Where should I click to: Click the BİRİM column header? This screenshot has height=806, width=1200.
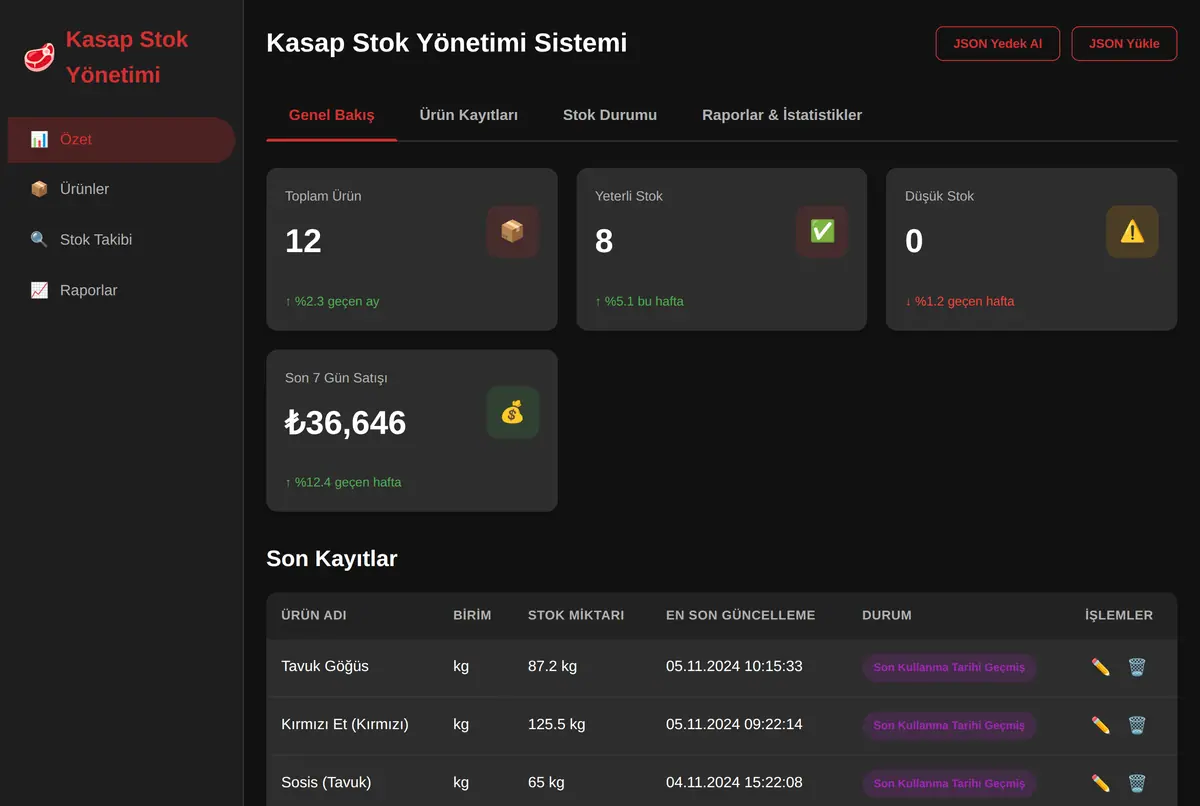(472, 616)
